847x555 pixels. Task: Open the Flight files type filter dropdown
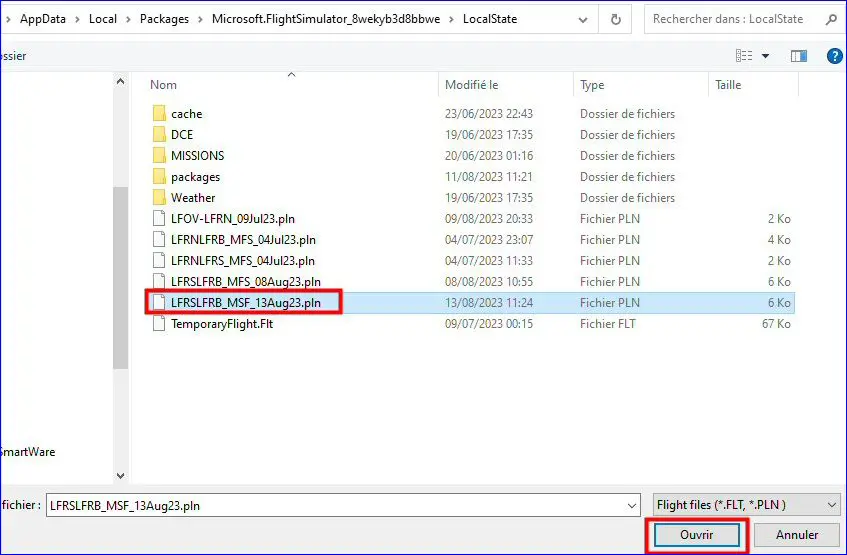[x=831, y=505]
